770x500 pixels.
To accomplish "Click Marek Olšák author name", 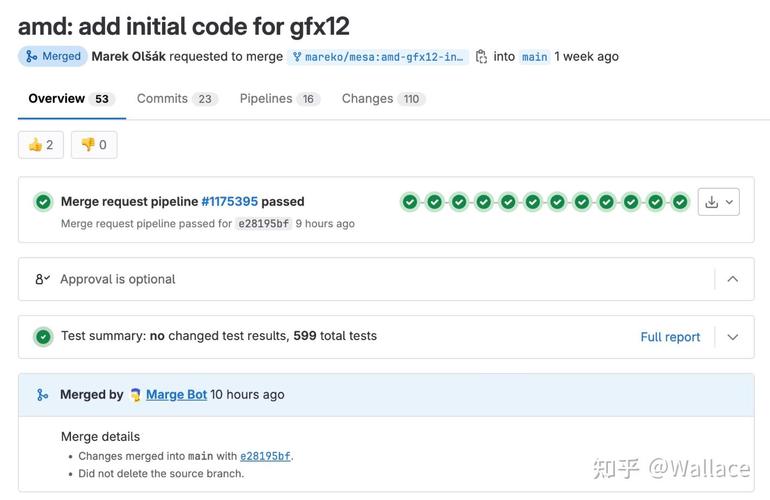I will [129, 56].
